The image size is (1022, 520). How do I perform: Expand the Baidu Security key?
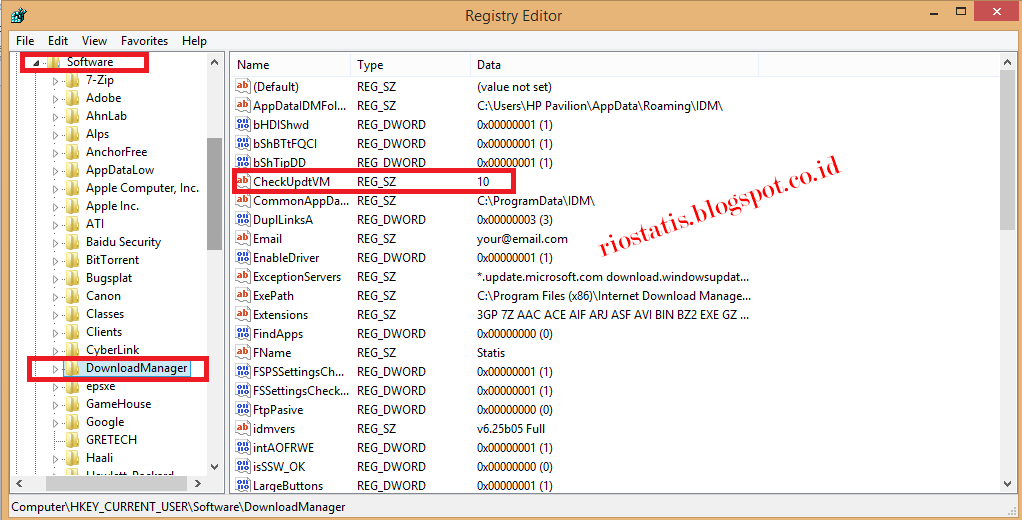(55, 243)
